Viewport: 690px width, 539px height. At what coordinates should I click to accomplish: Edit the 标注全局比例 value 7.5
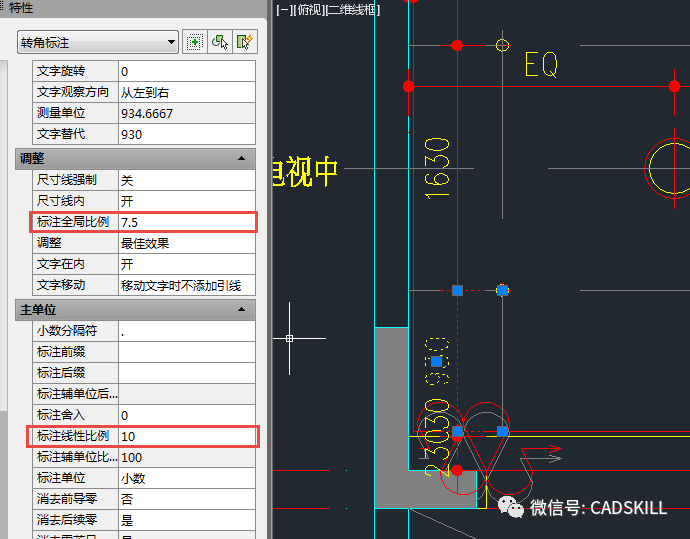tap(187, 222)
